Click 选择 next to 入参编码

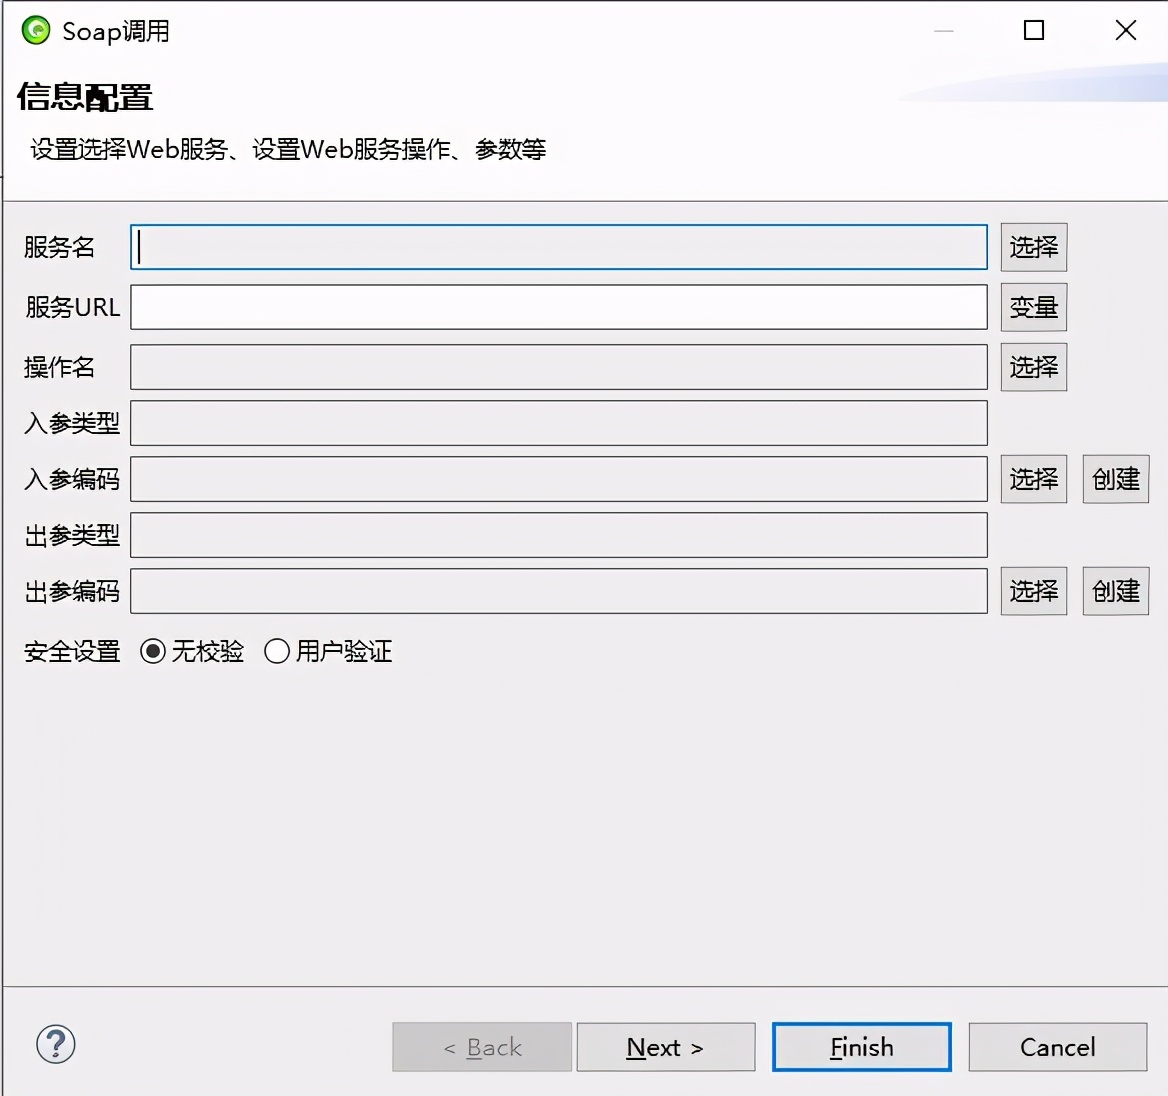click(1033, 479)
